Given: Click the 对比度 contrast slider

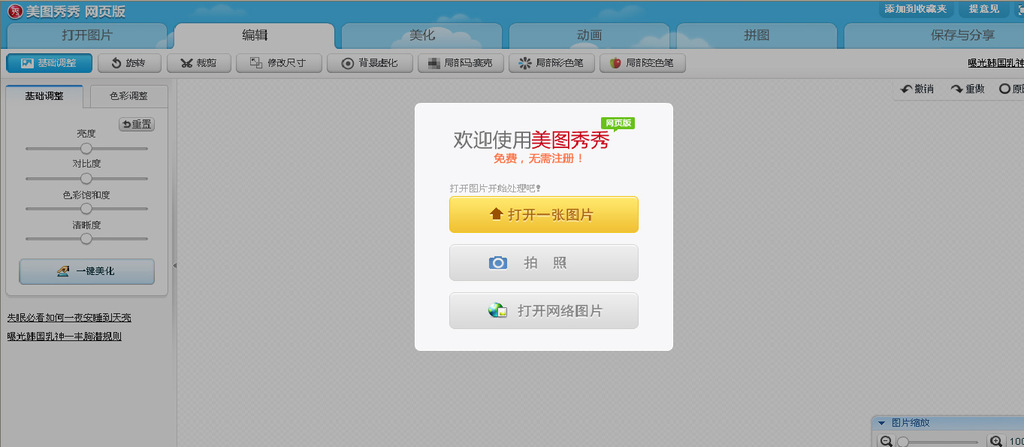Looking at the screenshot, I should [x=86, y=178].
